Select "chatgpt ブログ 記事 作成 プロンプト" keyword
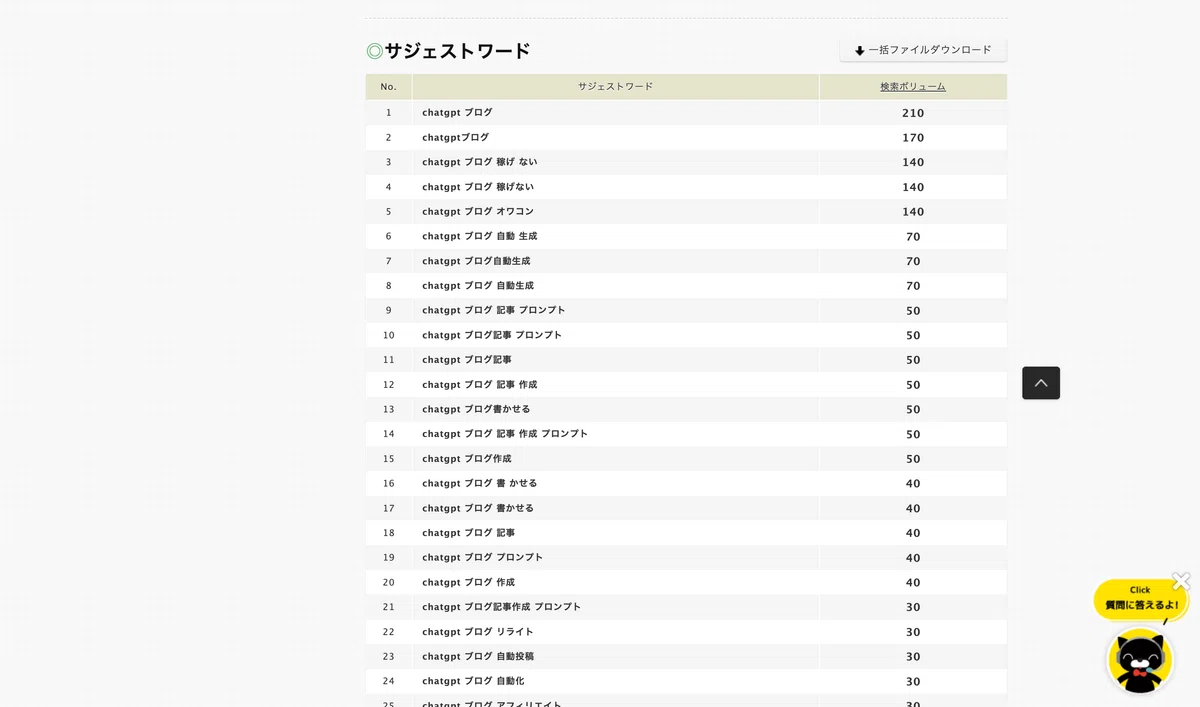1200x707 pixels. click(x=505, y=434)
